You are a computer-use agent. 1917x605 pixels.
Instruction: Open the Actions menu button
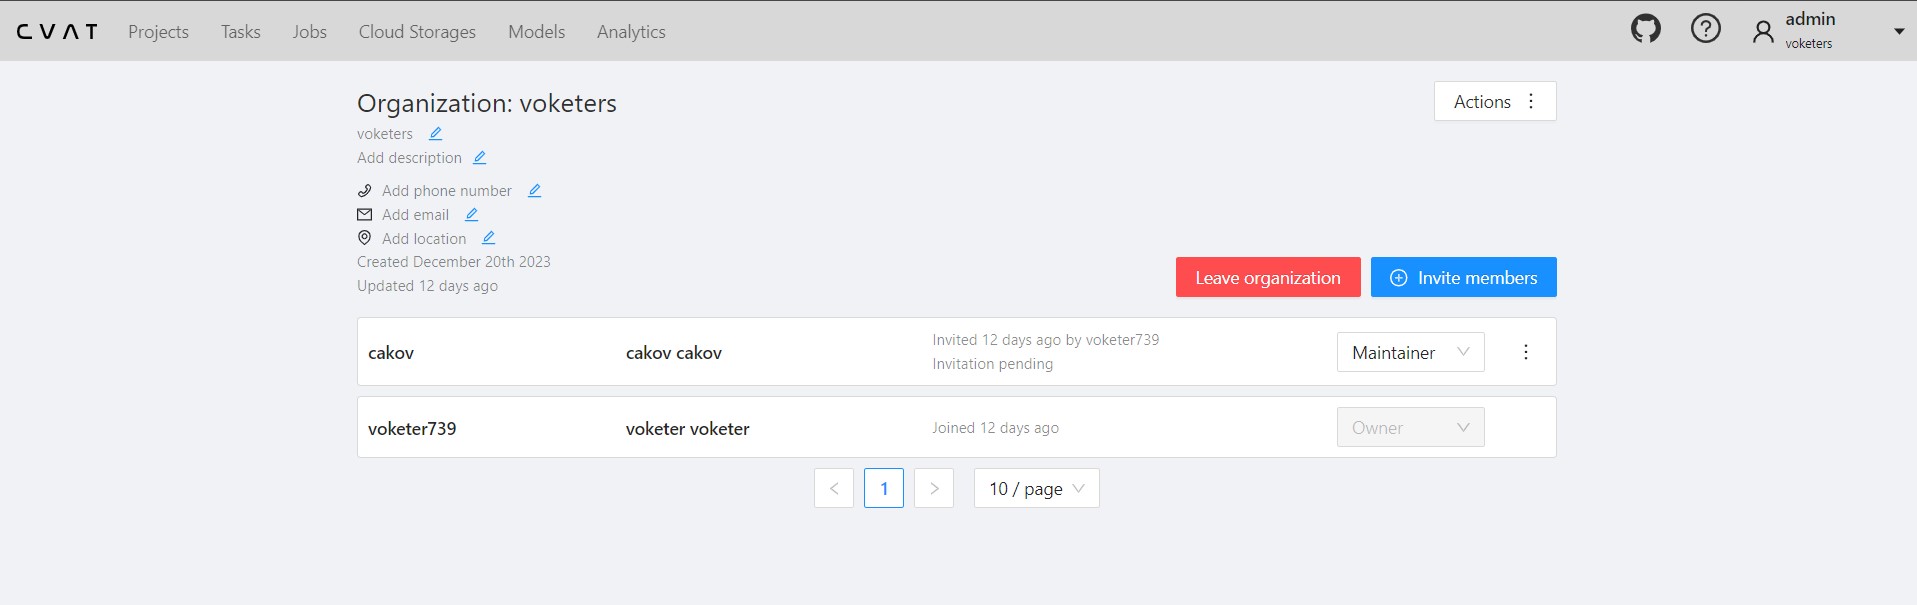click(1494, 101)
